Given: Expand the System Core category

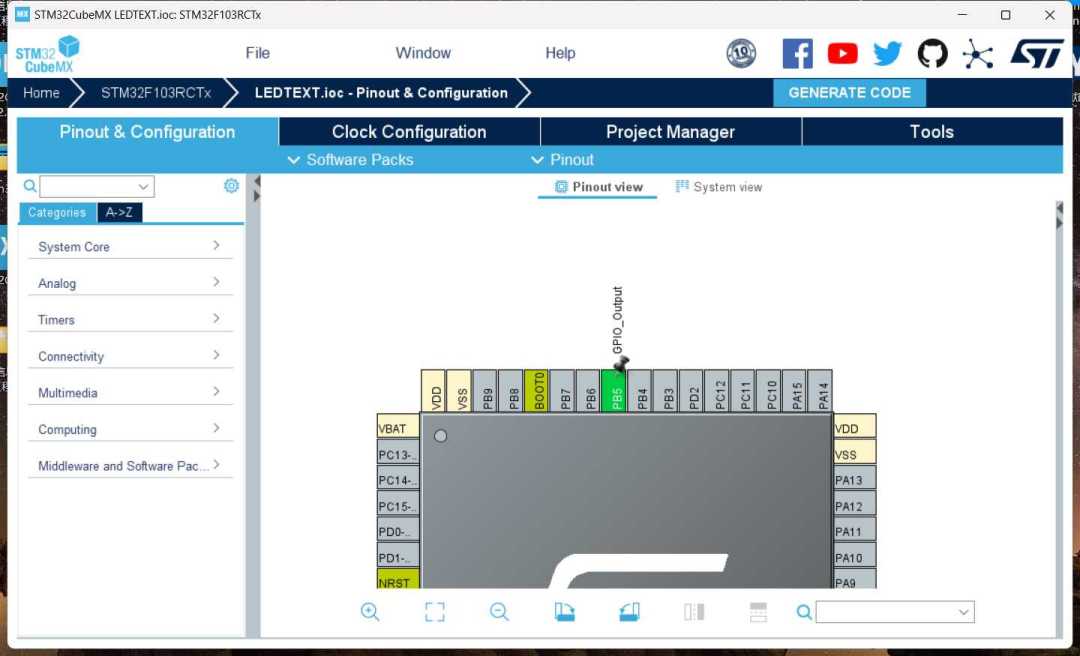Looking at the screenshot, I should coord(130,246).
